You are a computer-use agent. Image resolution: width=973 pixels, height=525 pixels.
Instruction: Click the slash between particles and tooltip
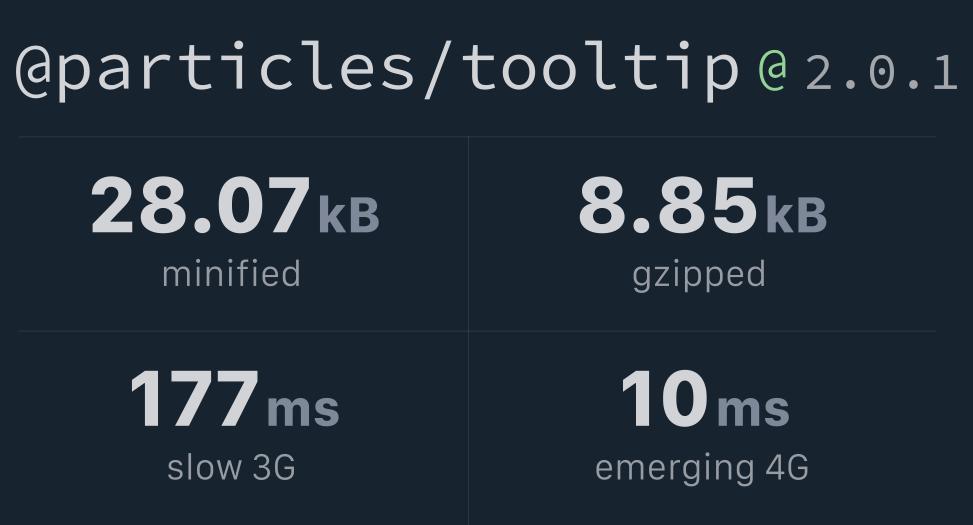click(x=437, y=70)
